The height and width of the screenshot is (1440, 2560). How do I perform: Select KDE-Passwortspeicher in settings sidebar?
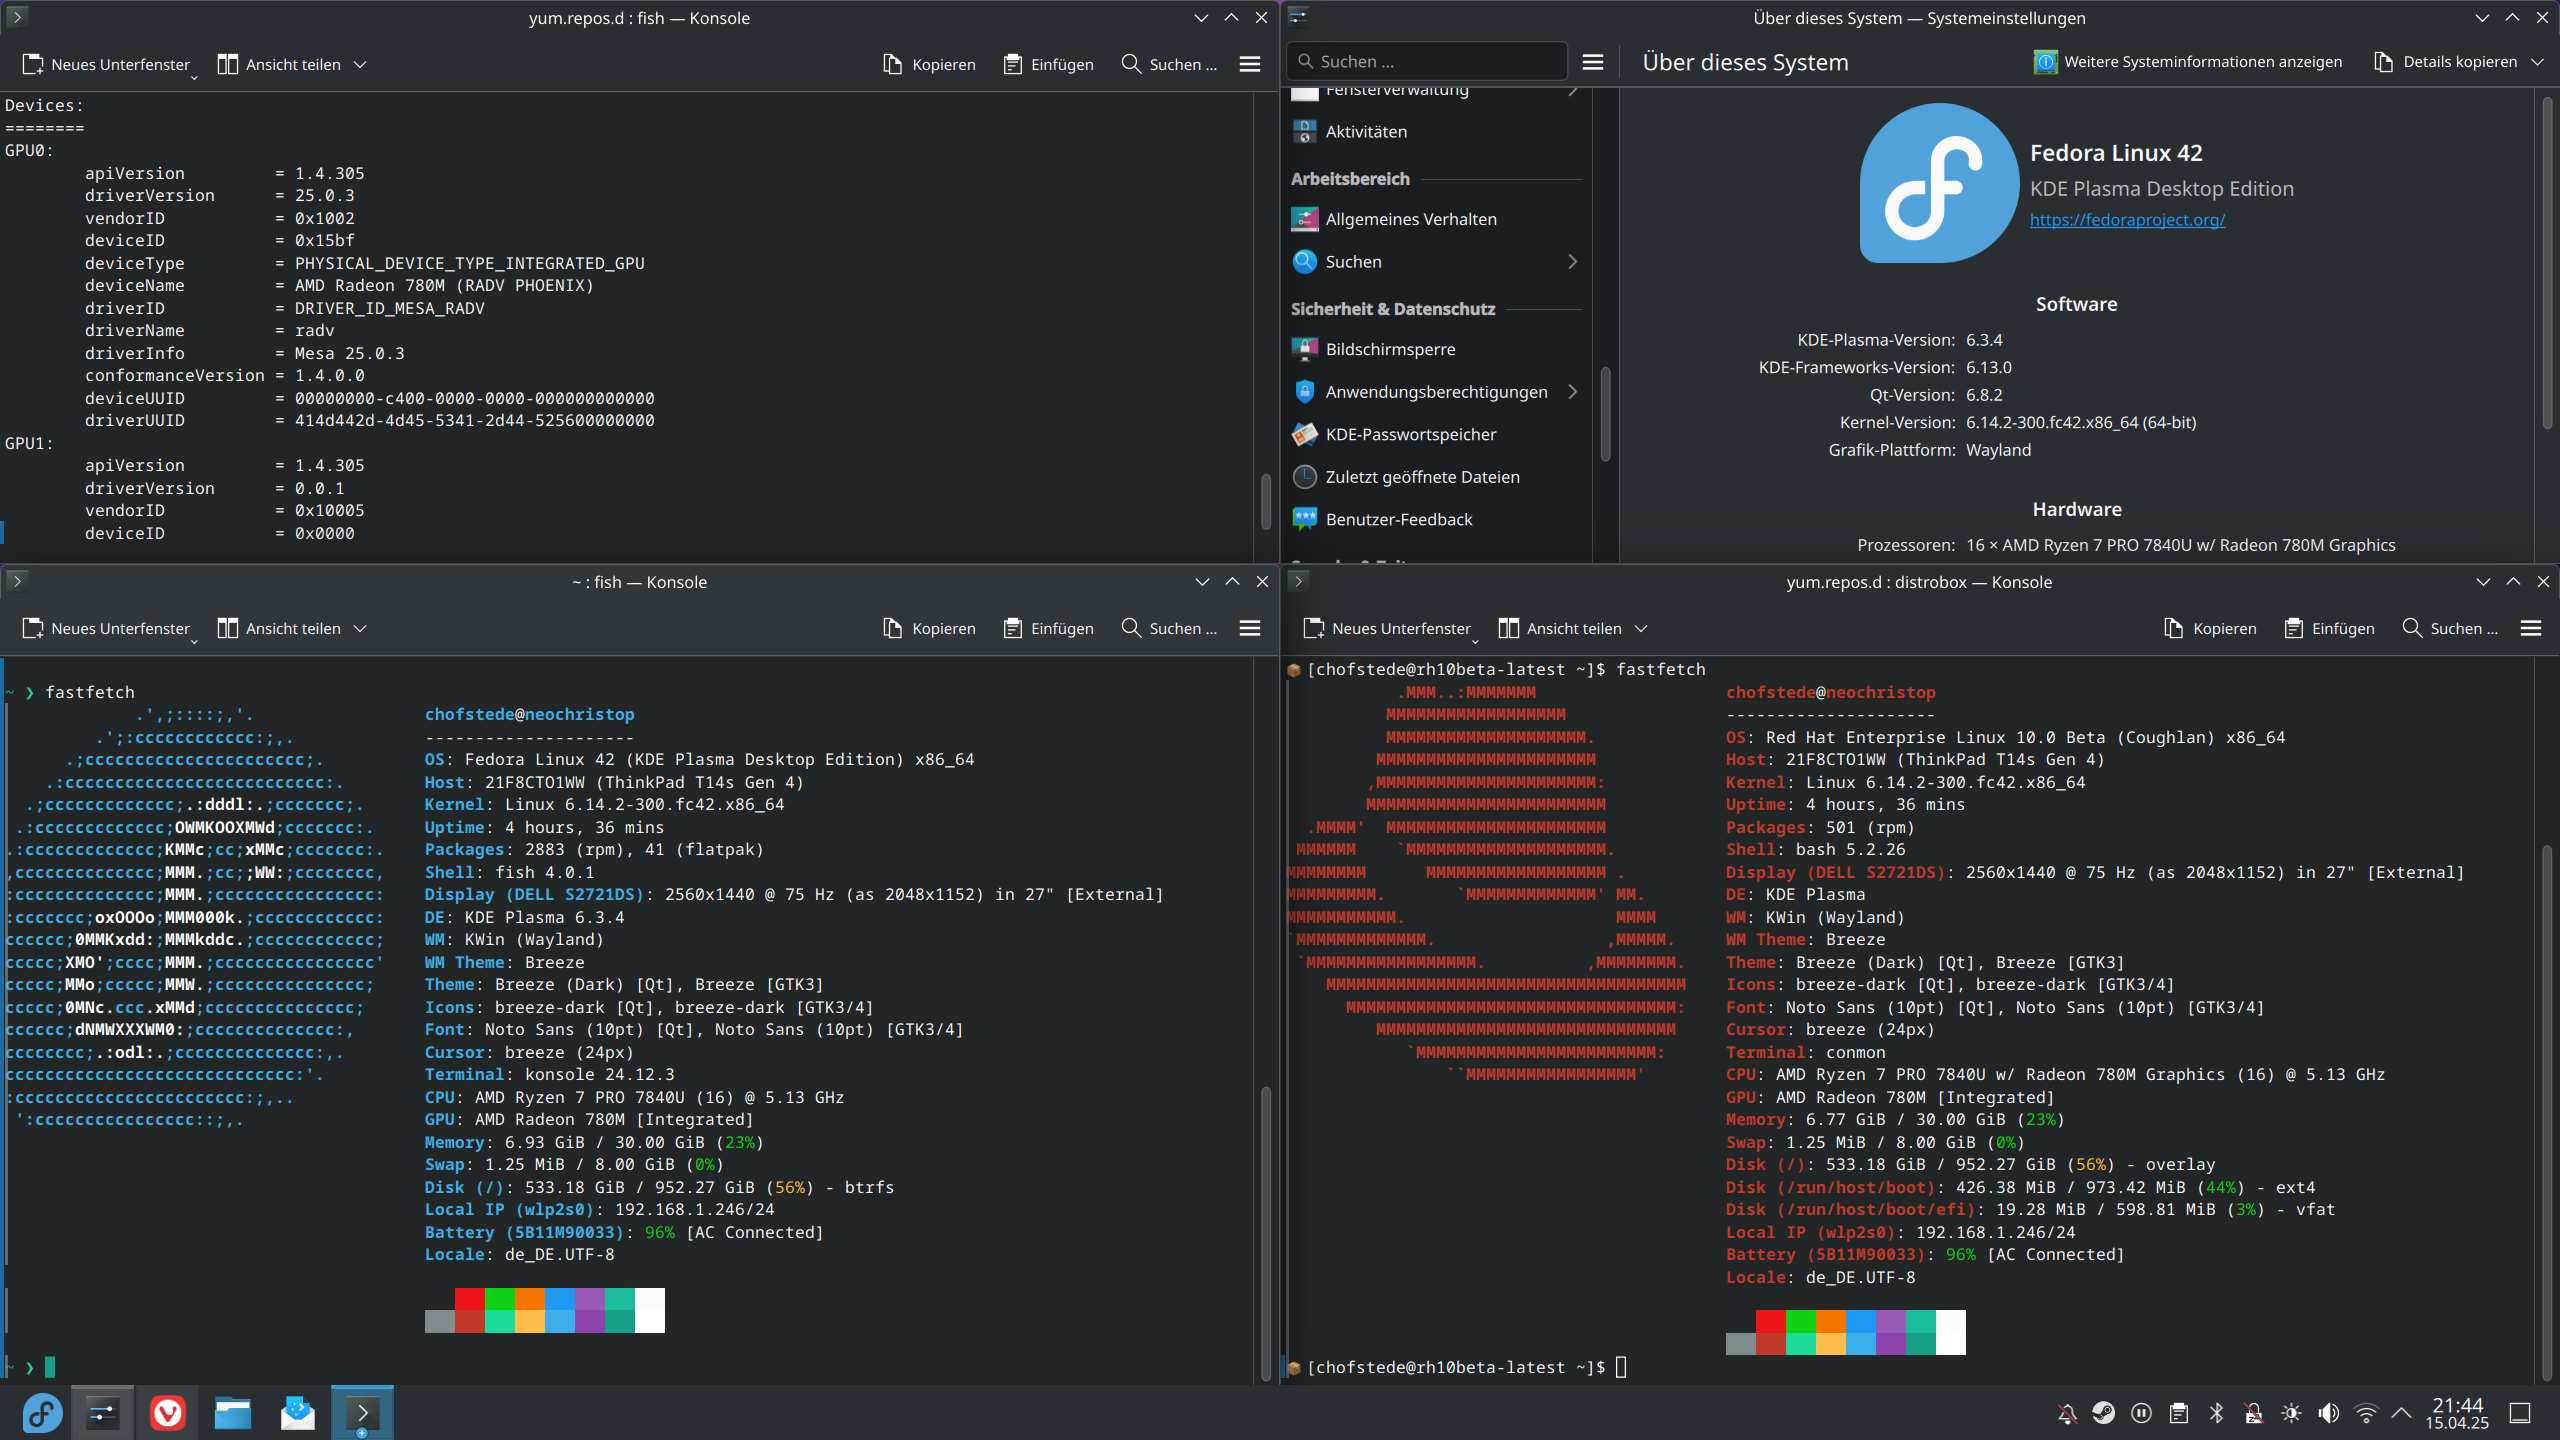(x=1410, y=434)
